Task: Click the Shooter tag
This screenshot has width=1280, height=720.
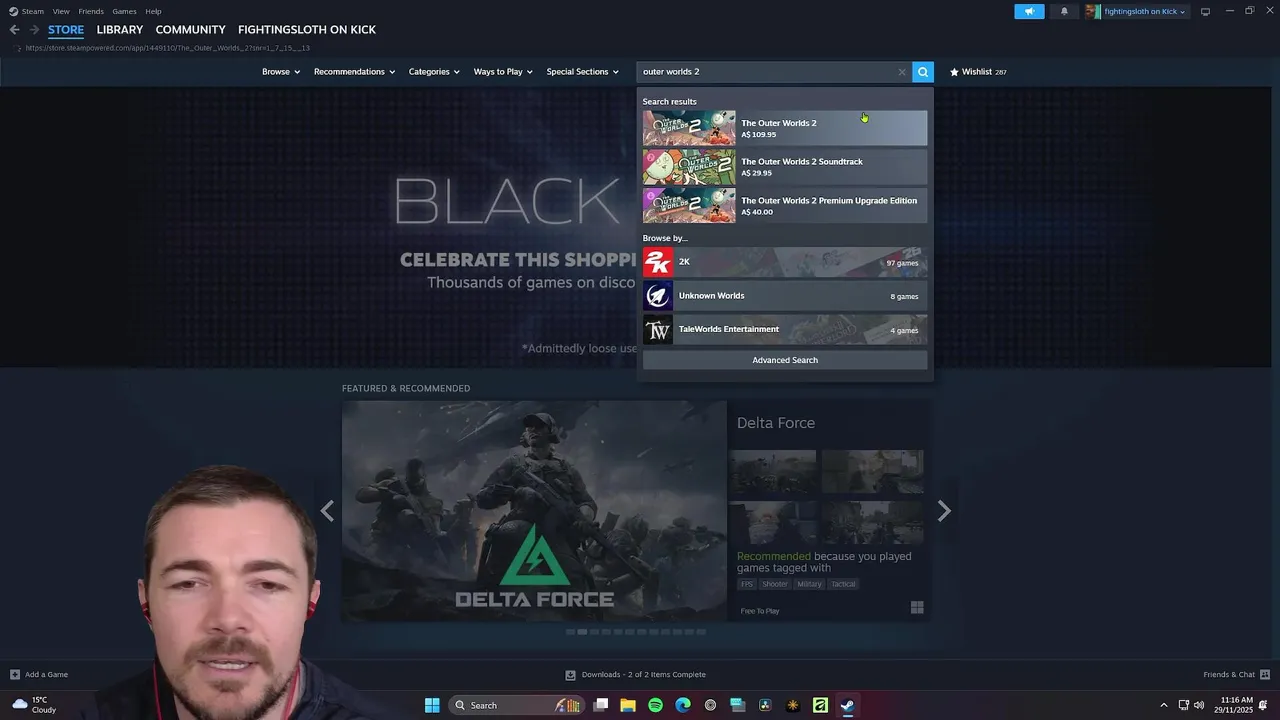Action: [x=775, y=584]
